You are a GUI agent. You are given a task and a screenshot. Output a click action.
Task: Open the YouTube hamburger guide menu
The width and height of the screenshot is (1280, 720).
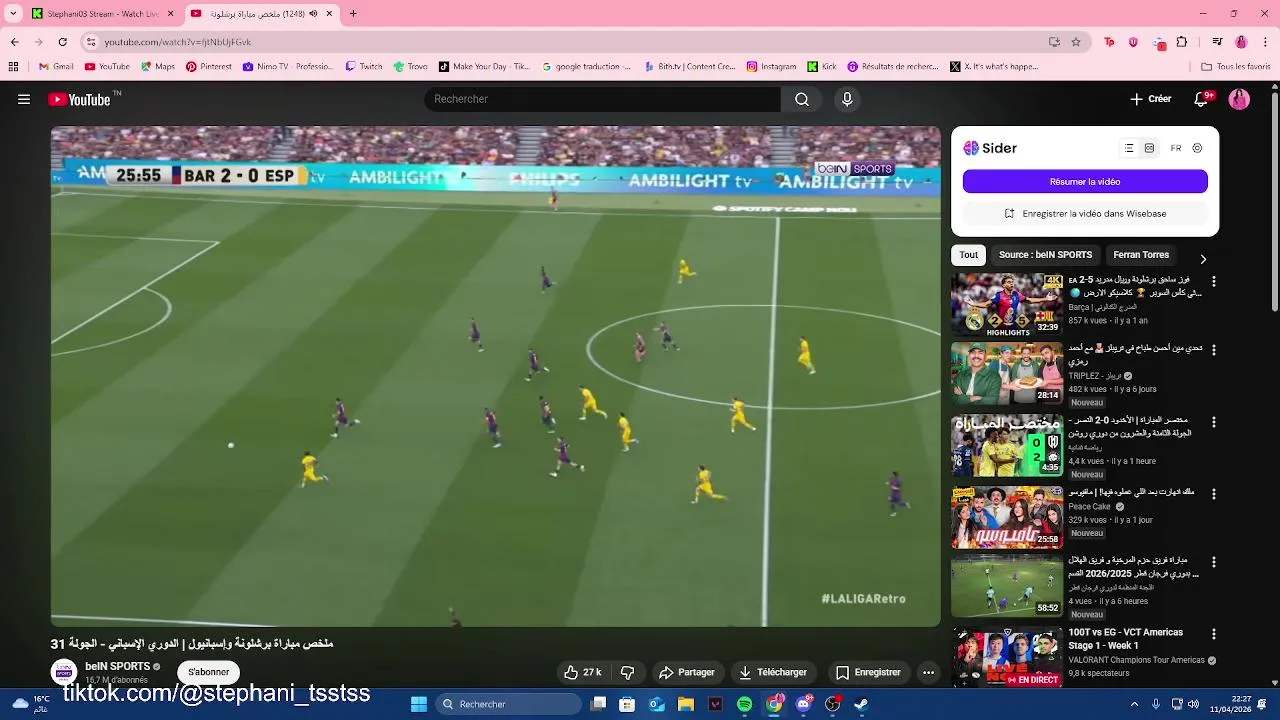[24, 99]
